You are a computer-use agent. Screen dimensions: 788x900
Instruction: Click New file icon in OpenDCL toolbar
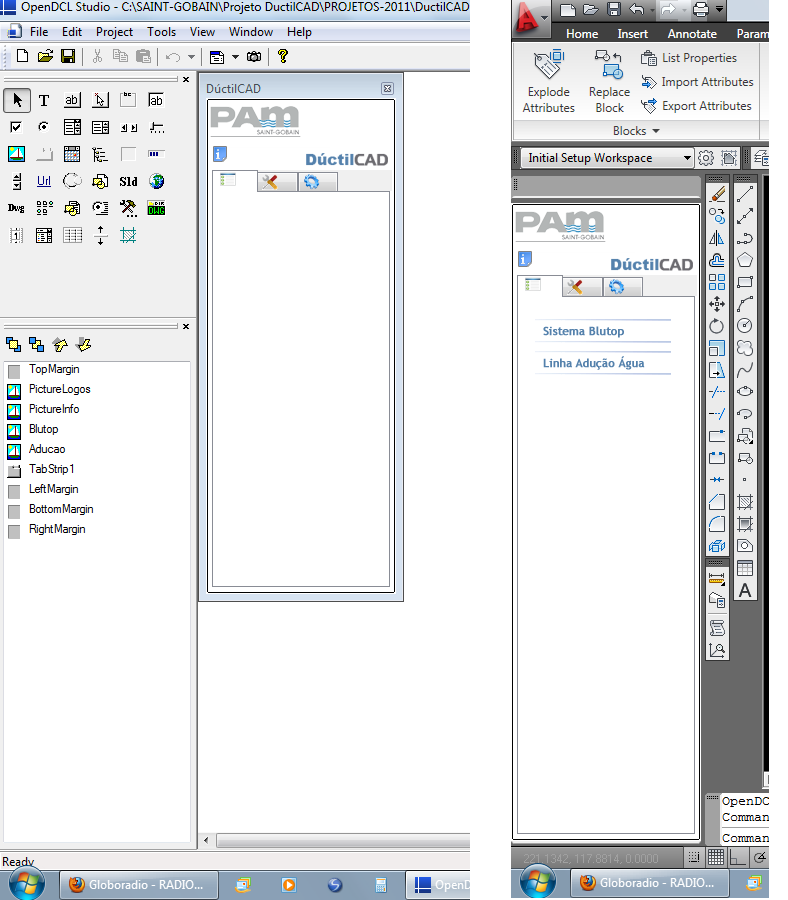pyautogui.click(x=22, y=56)
